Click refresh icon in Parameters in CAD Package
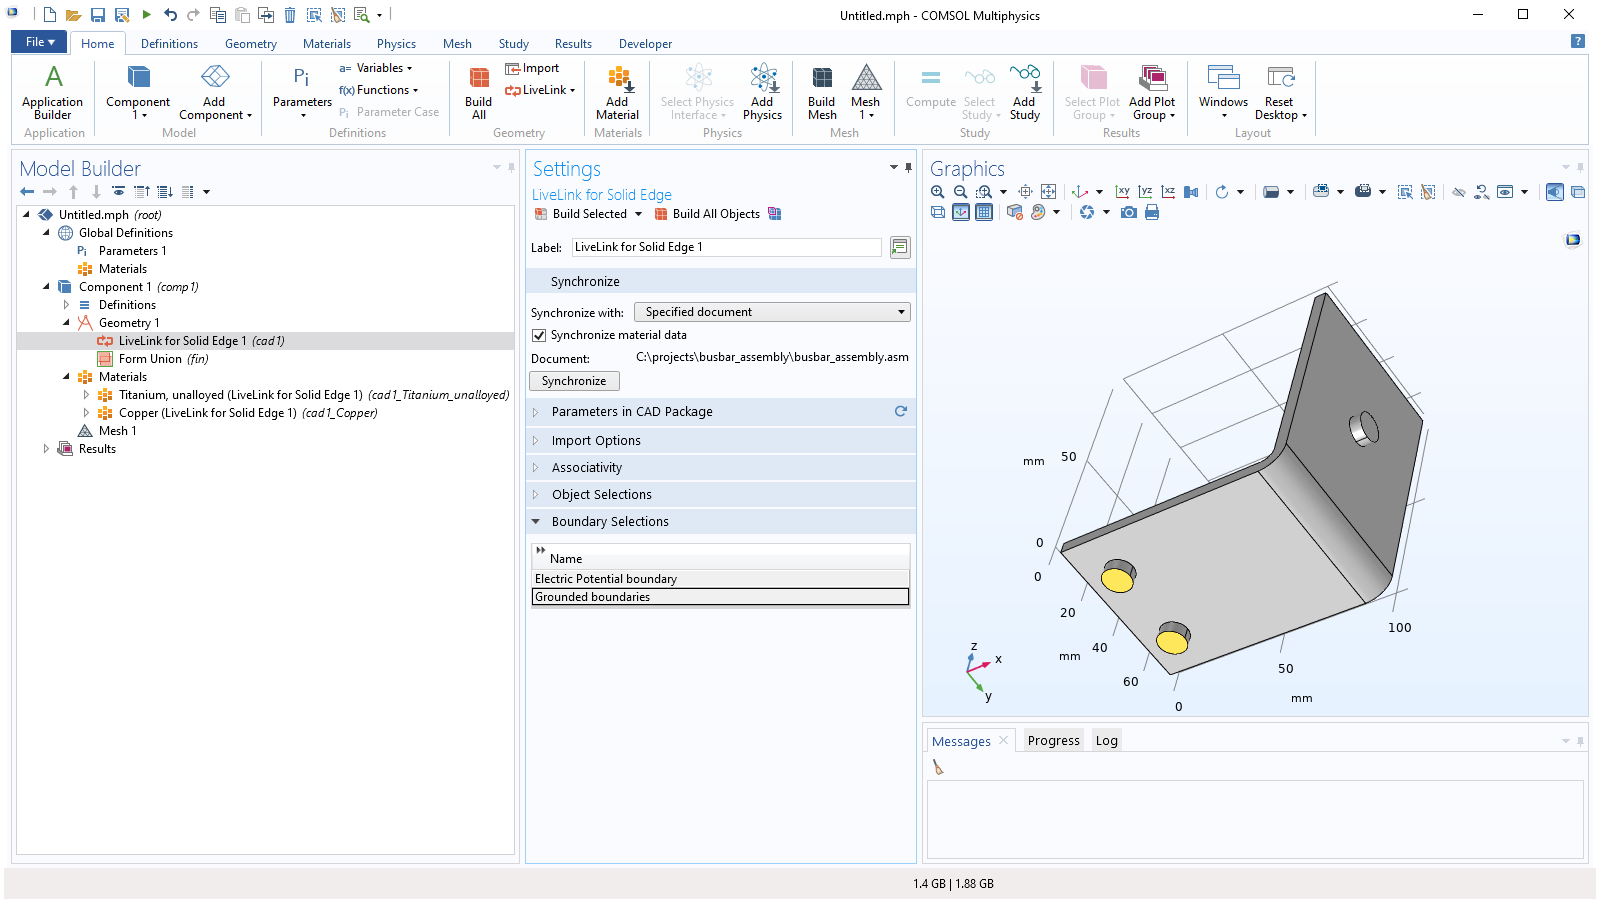Image resolution: width=1600 pixels, height=900 pixels. tap(900, 411)
